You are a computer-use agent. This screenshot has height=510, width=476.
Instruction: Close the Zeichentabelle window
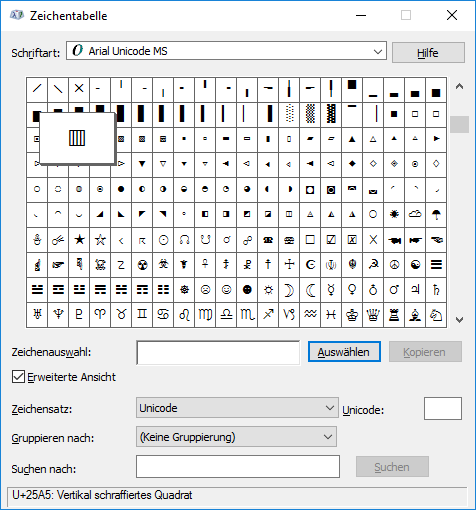pyautogui.click(x=452, y=15)
